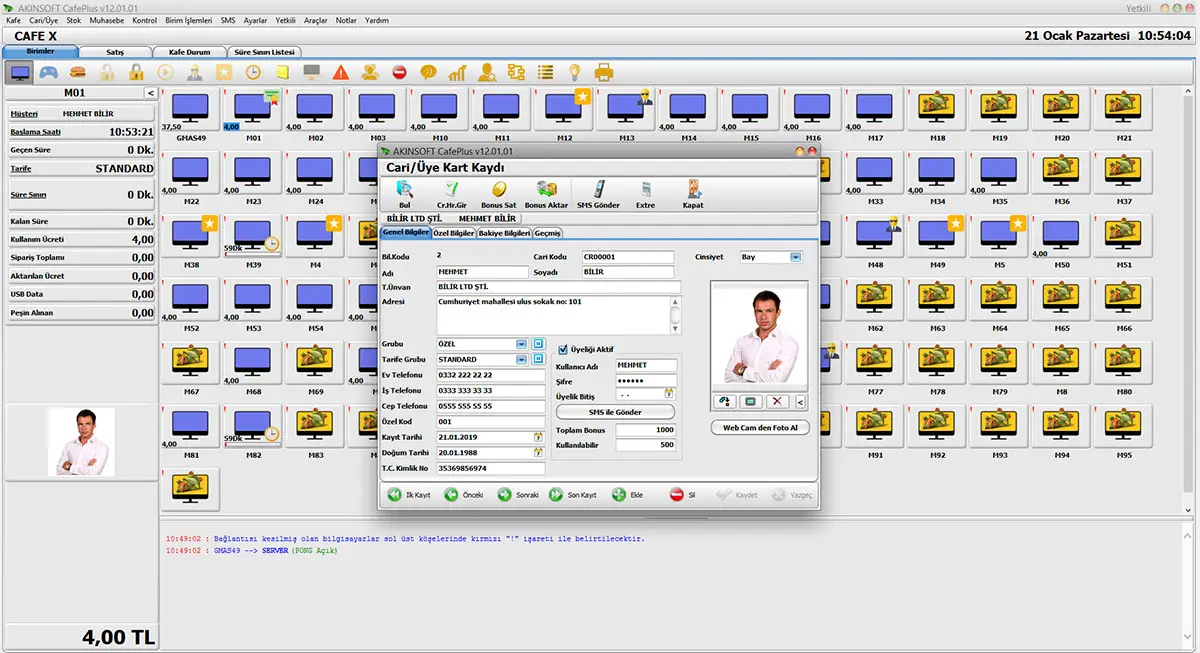Viewport: 1200px width, 653px height.
Task: Click the load photo icon under portrait
Action: (x=726, y=401)
